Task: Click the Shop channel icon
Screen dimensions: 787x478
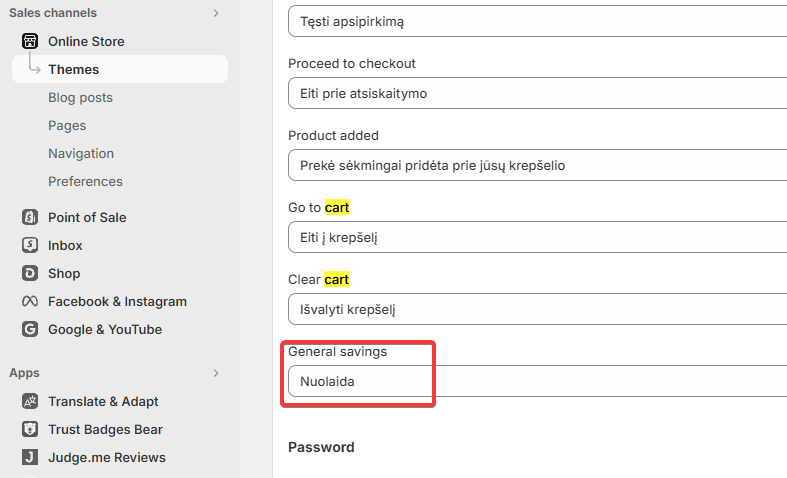Action: (x=29, y=273)
